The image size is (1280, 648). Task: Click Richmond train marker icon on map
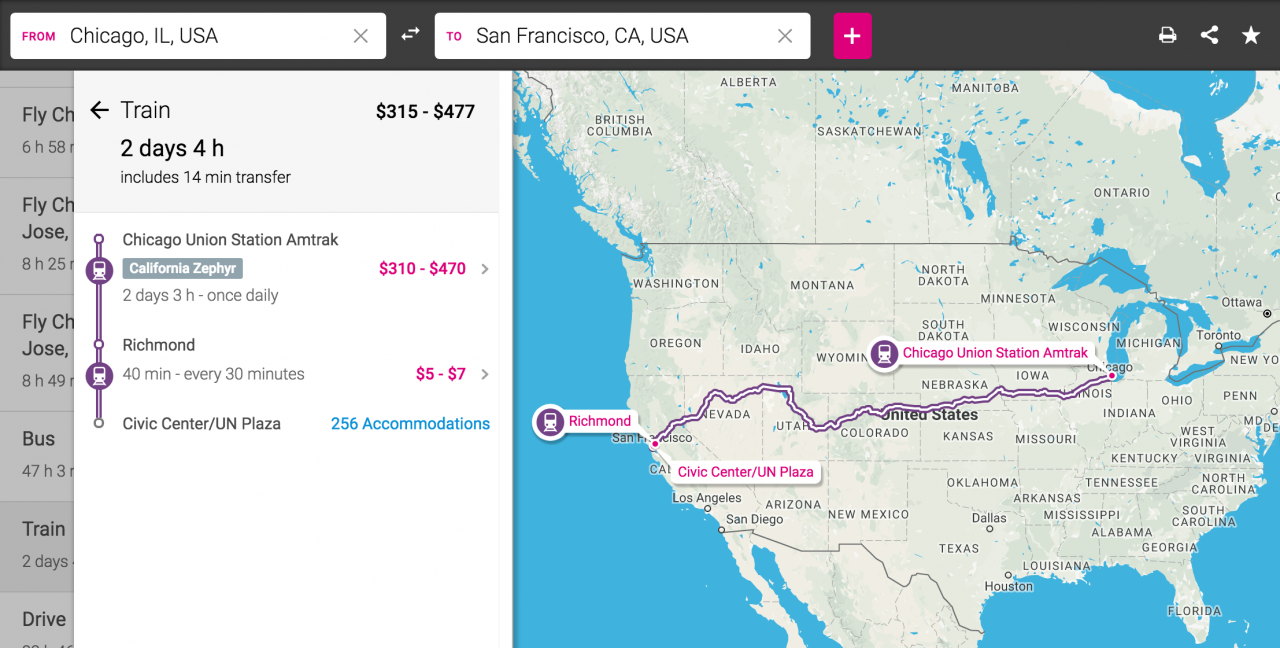[550, 421]
